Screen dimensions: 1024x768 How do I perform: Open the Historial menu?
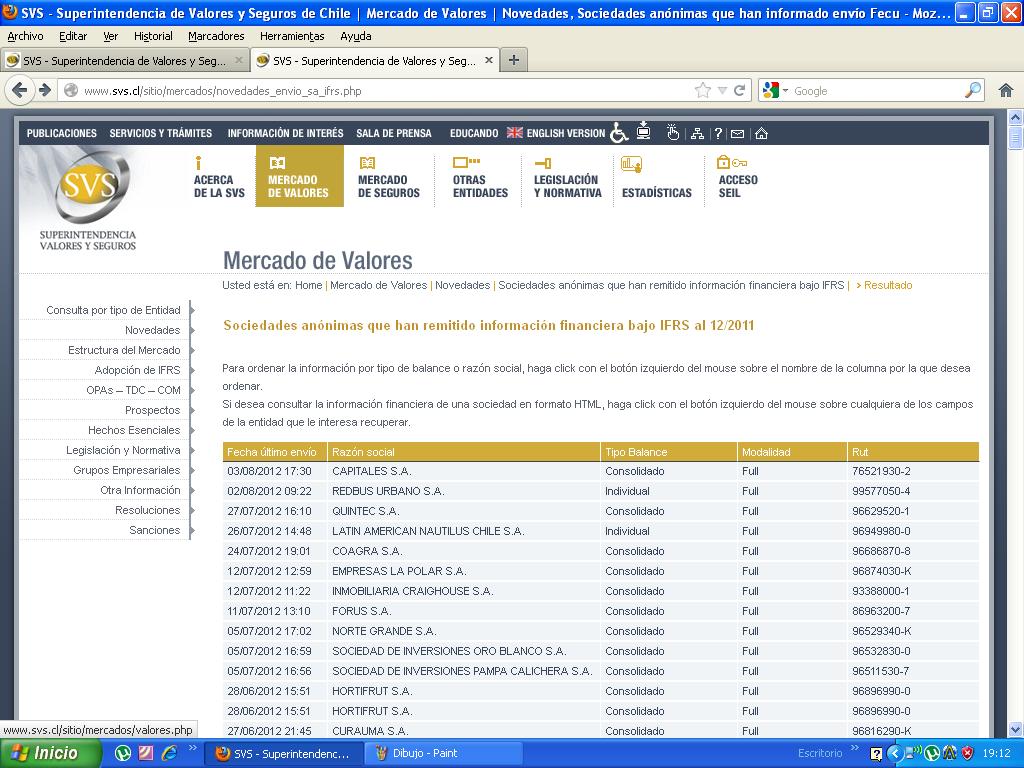[x=153, y=36]
